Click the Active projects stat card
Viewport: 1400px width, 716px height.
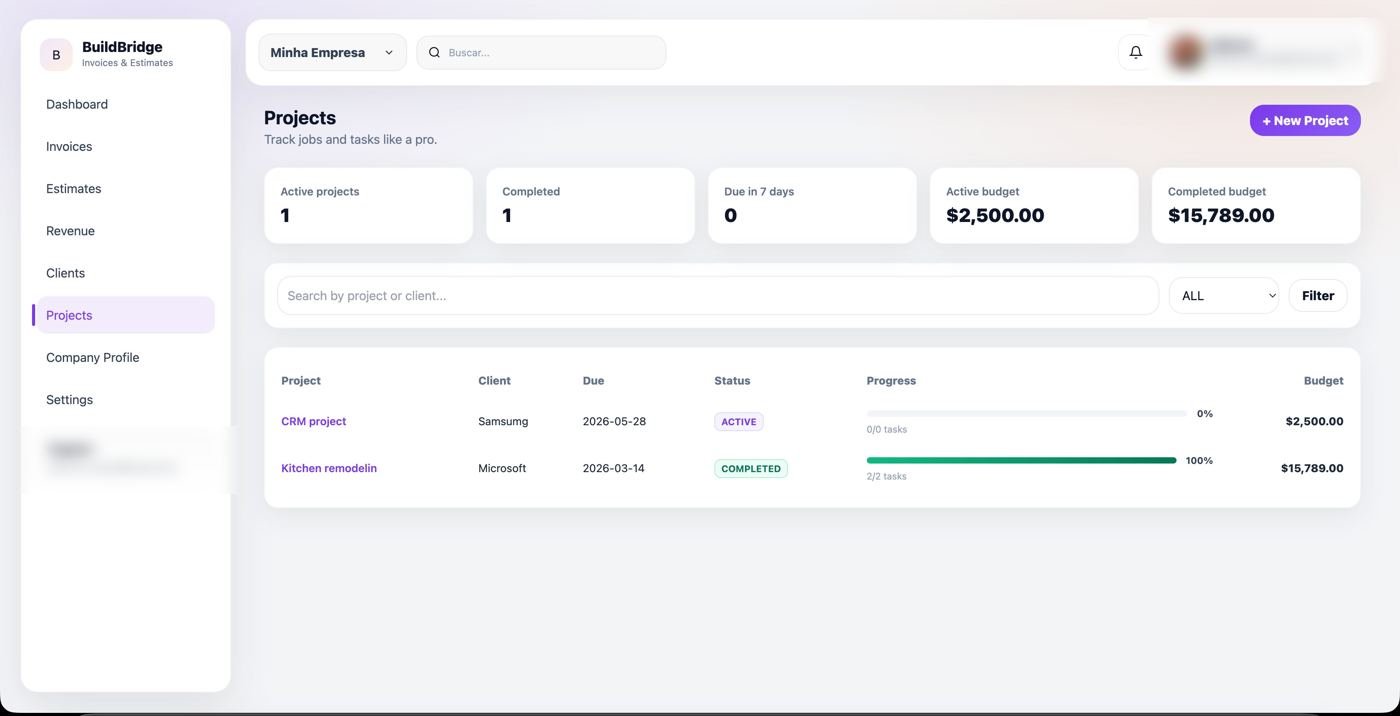(x=368, y=205)
